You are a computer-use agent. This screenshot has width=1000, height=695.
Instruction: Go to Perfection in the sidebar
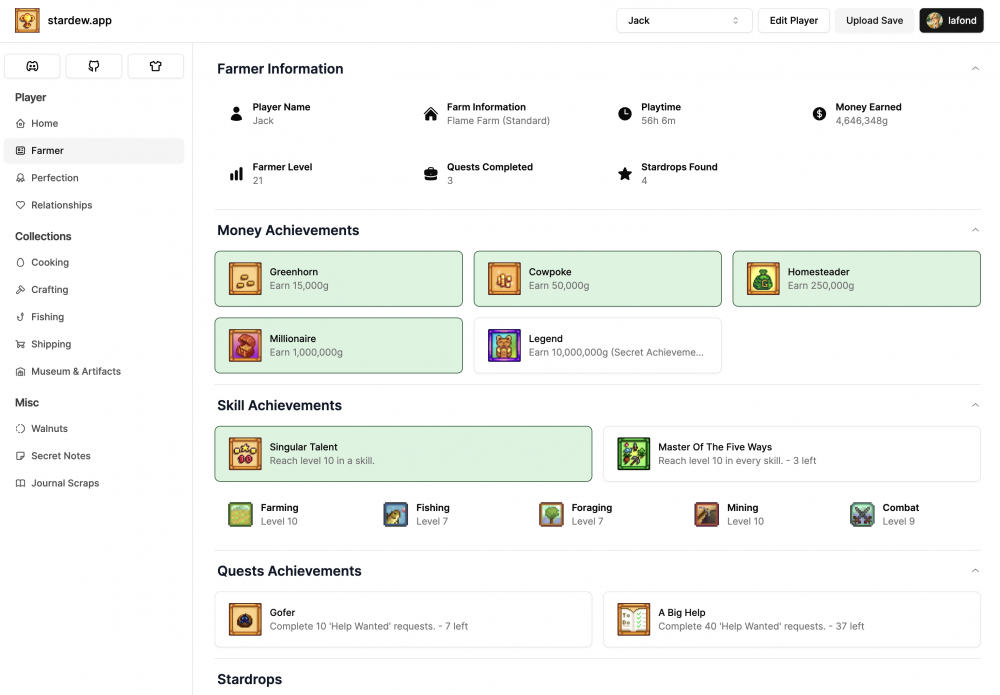[55, 178]
